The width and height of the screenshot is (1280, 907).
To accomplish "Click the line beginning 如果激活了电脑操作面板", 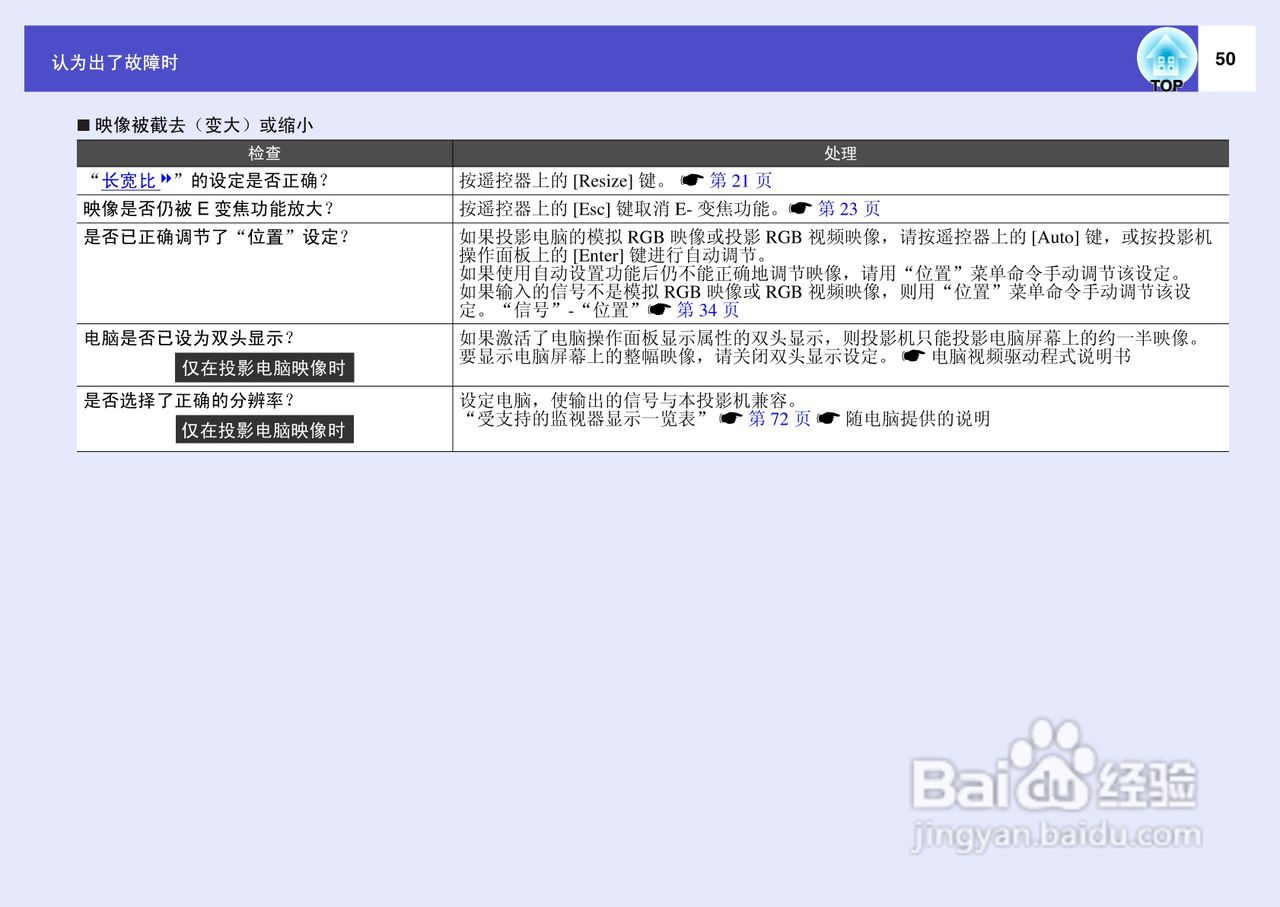I will [829, 338].
